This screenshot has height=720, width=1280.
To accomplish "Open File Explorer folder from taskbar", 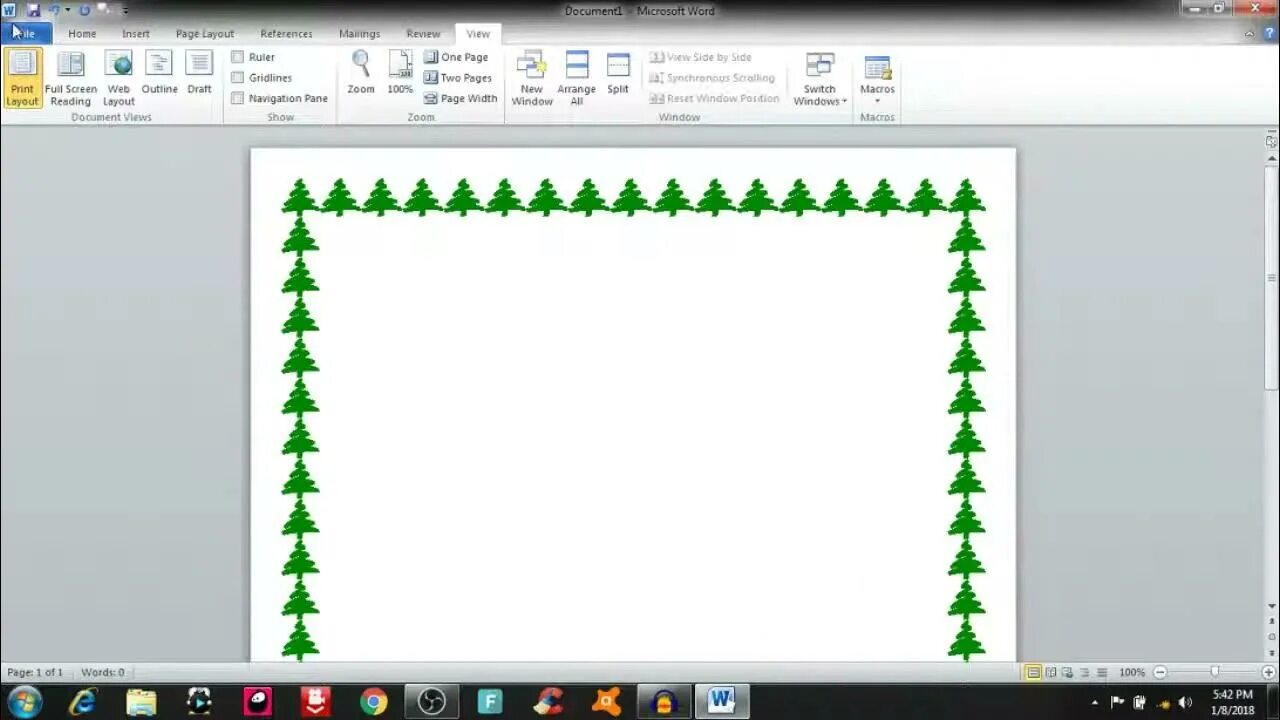I will pyautogui.click(x=141, y=702).
